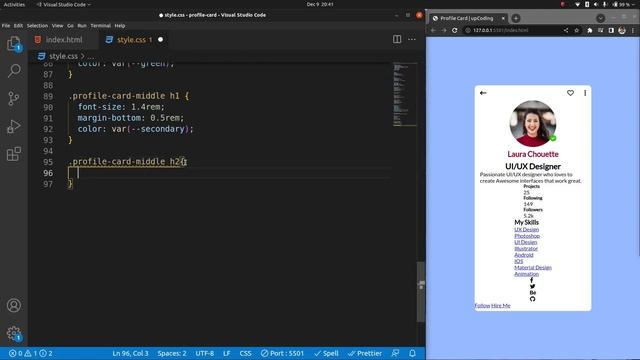The image size is (640, 360).
Task: Open the browser extensions puzzle icon
Action: 590,30
